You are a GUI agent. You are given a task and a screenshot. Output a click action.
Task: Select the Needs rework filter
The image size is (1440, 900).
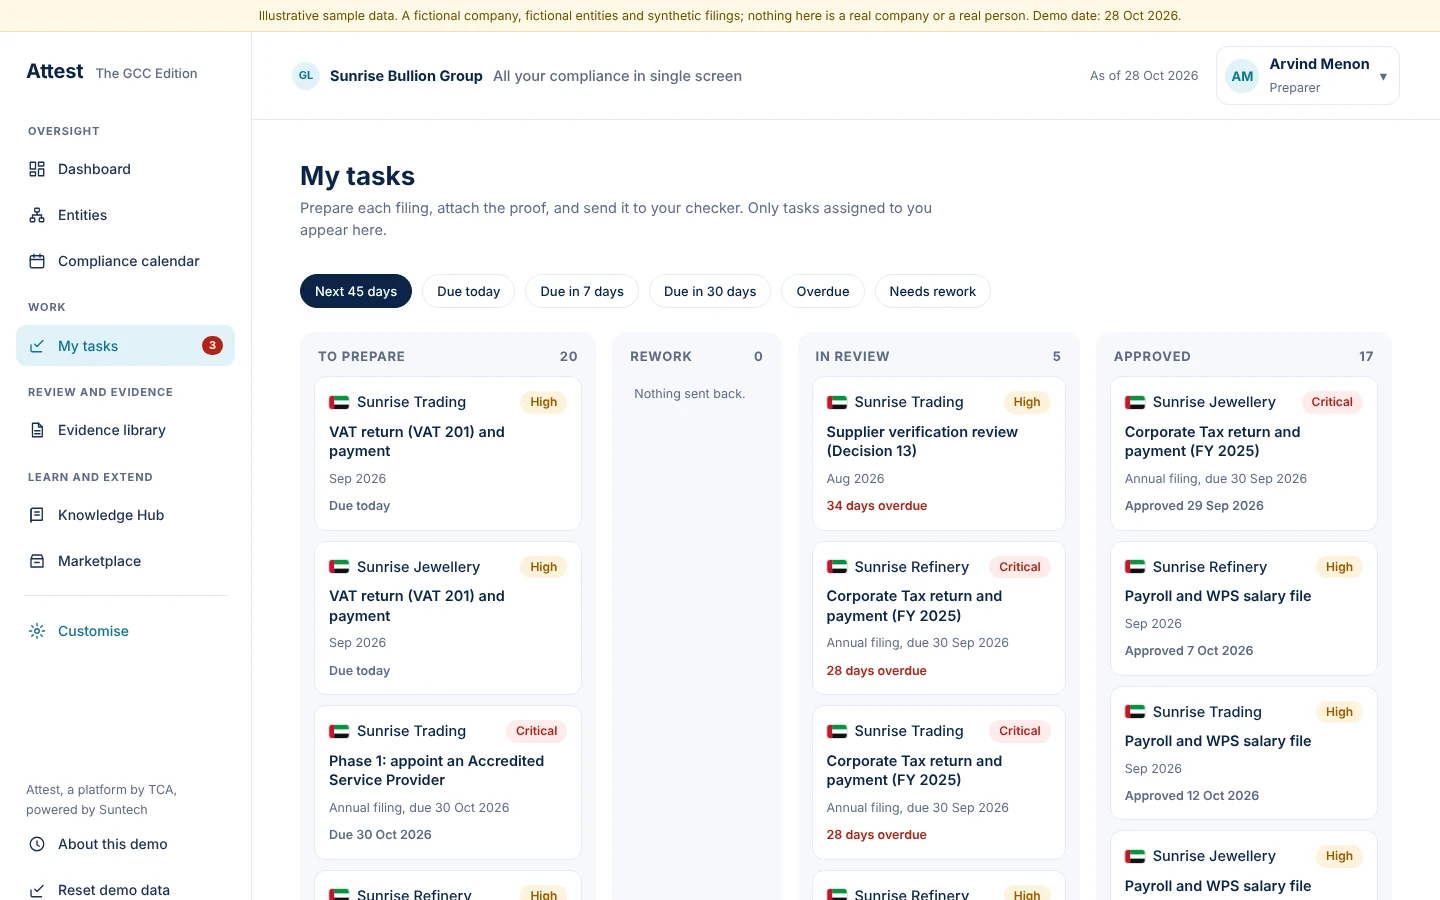[x=933, y=291]
